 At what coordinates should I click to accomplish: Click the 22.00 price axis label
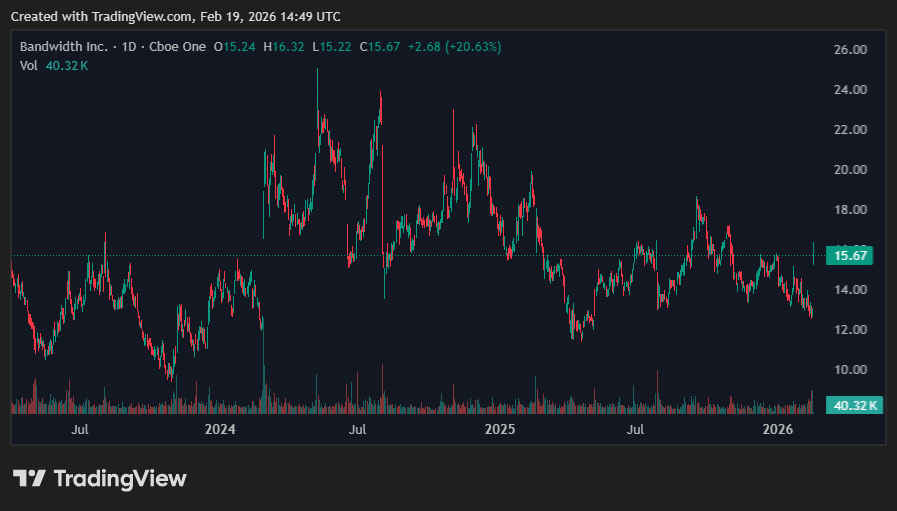[x=851, y=130]
